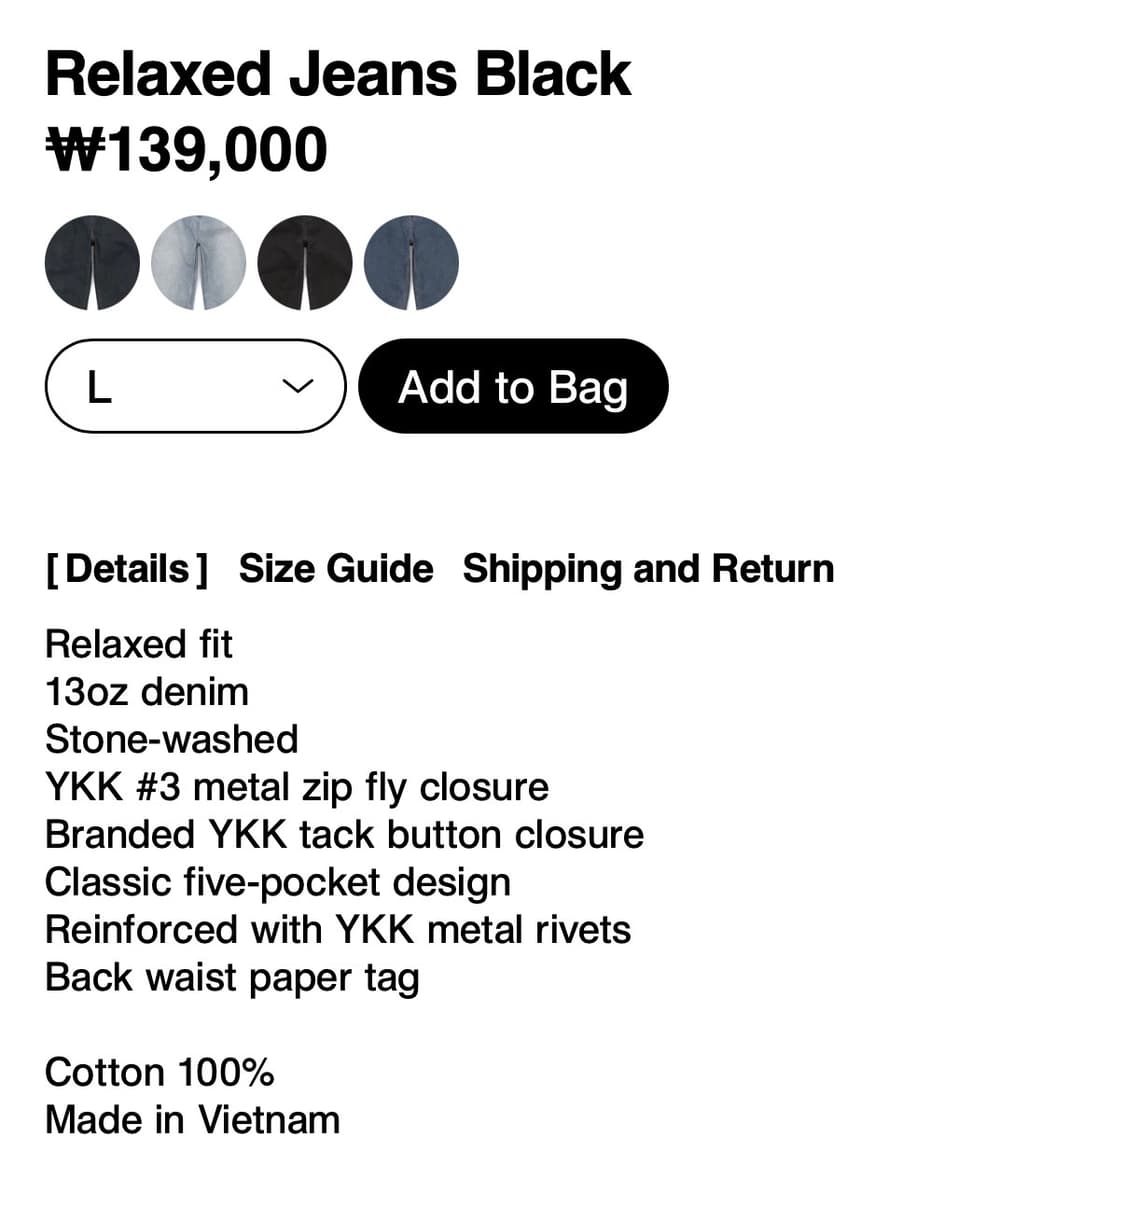Show the Shipping and Return tab
This screenshot has height=1218, width=1125.
click(648, 569)
